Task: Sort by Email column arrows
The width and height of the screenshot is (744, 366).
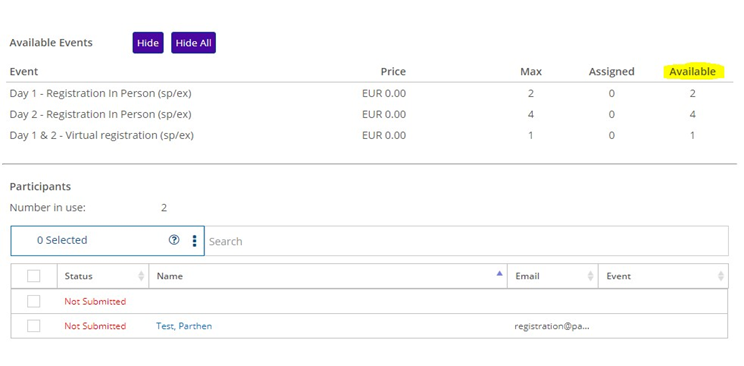Action: click(590, 276)
